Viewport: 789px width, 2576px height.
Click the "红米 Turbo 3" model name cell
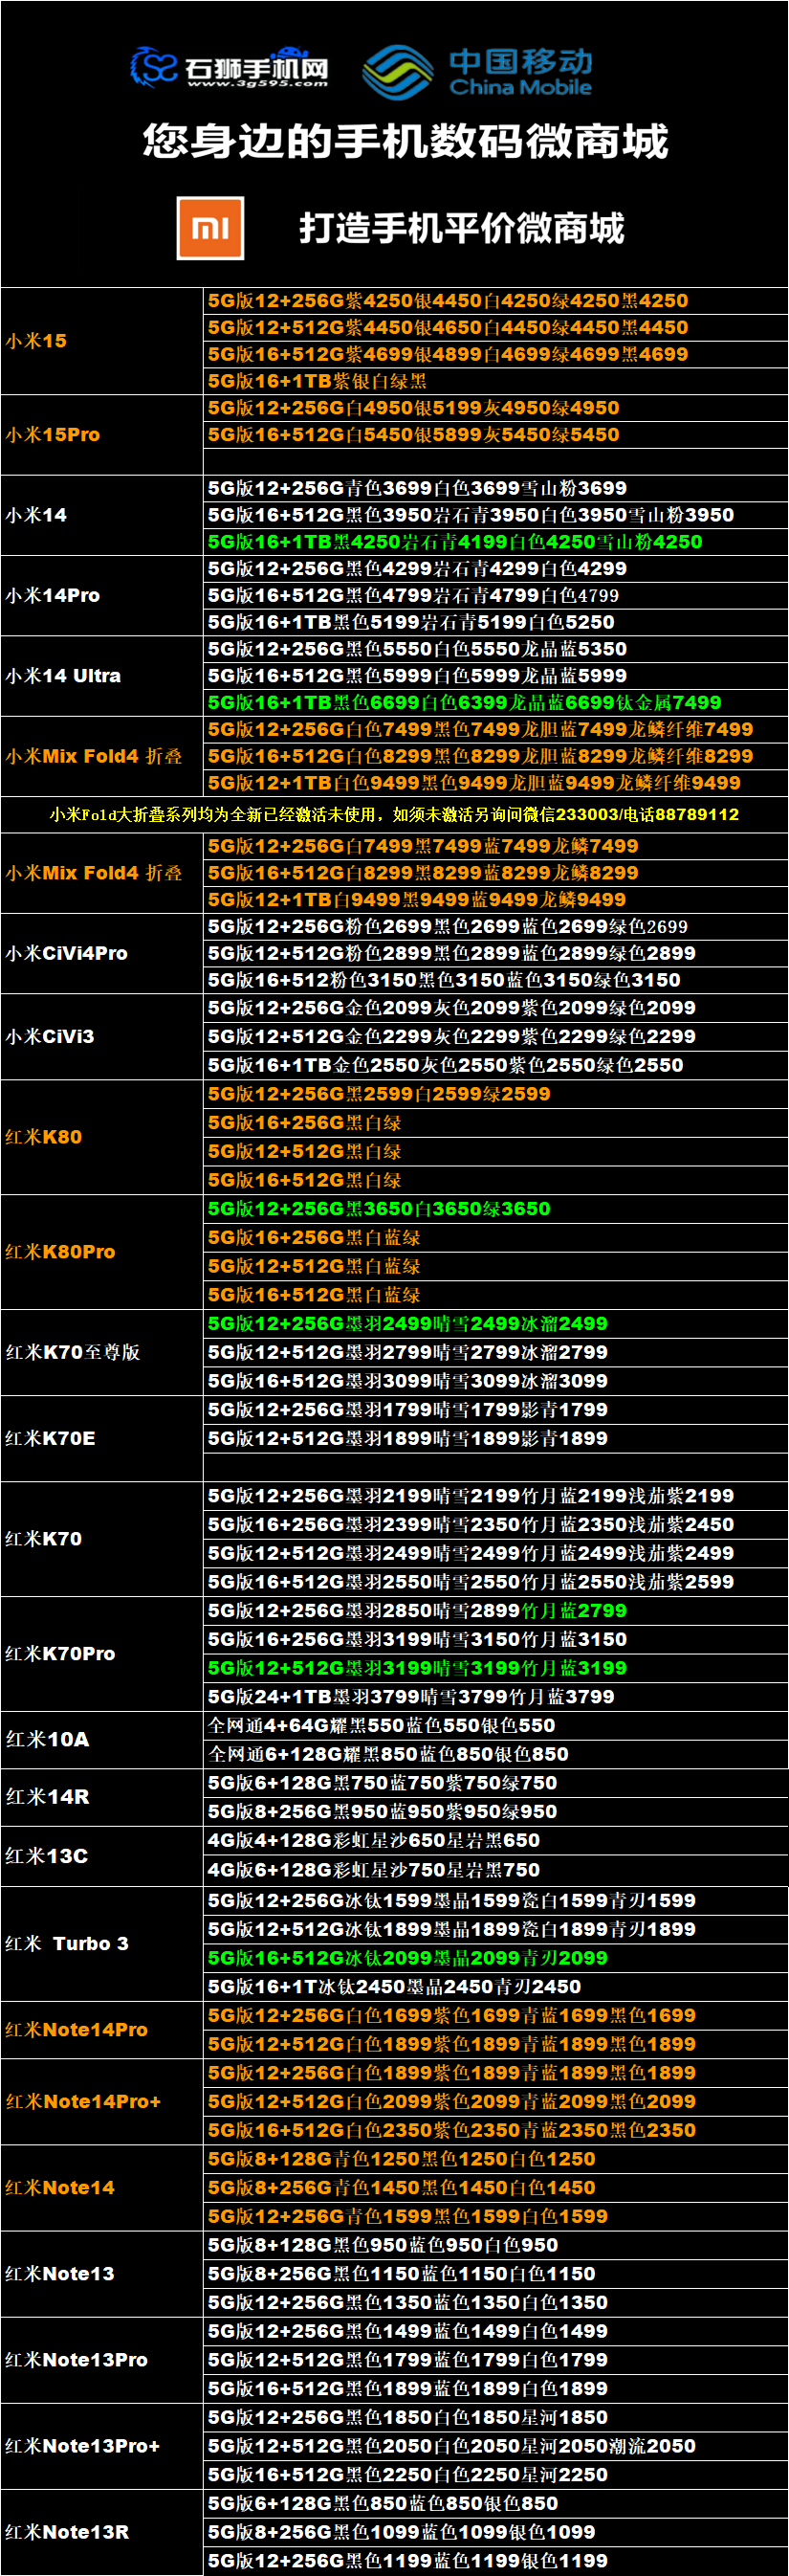(x=102, y=1944)
